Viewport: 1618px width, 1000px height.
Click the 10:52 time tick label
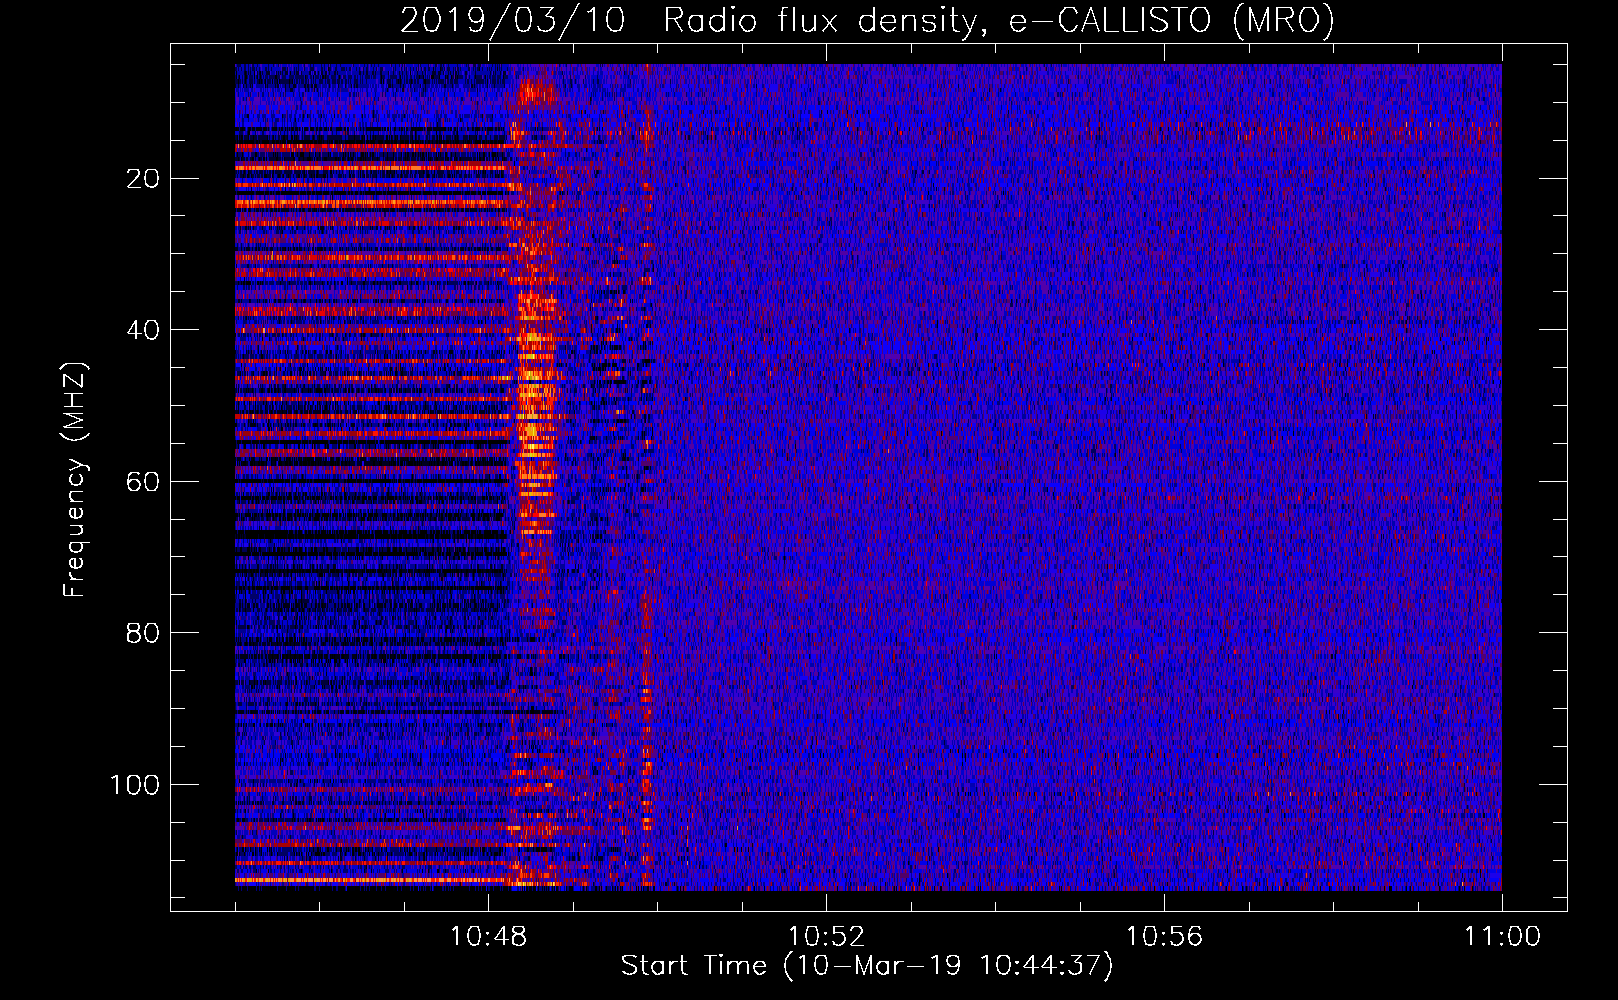826,937
